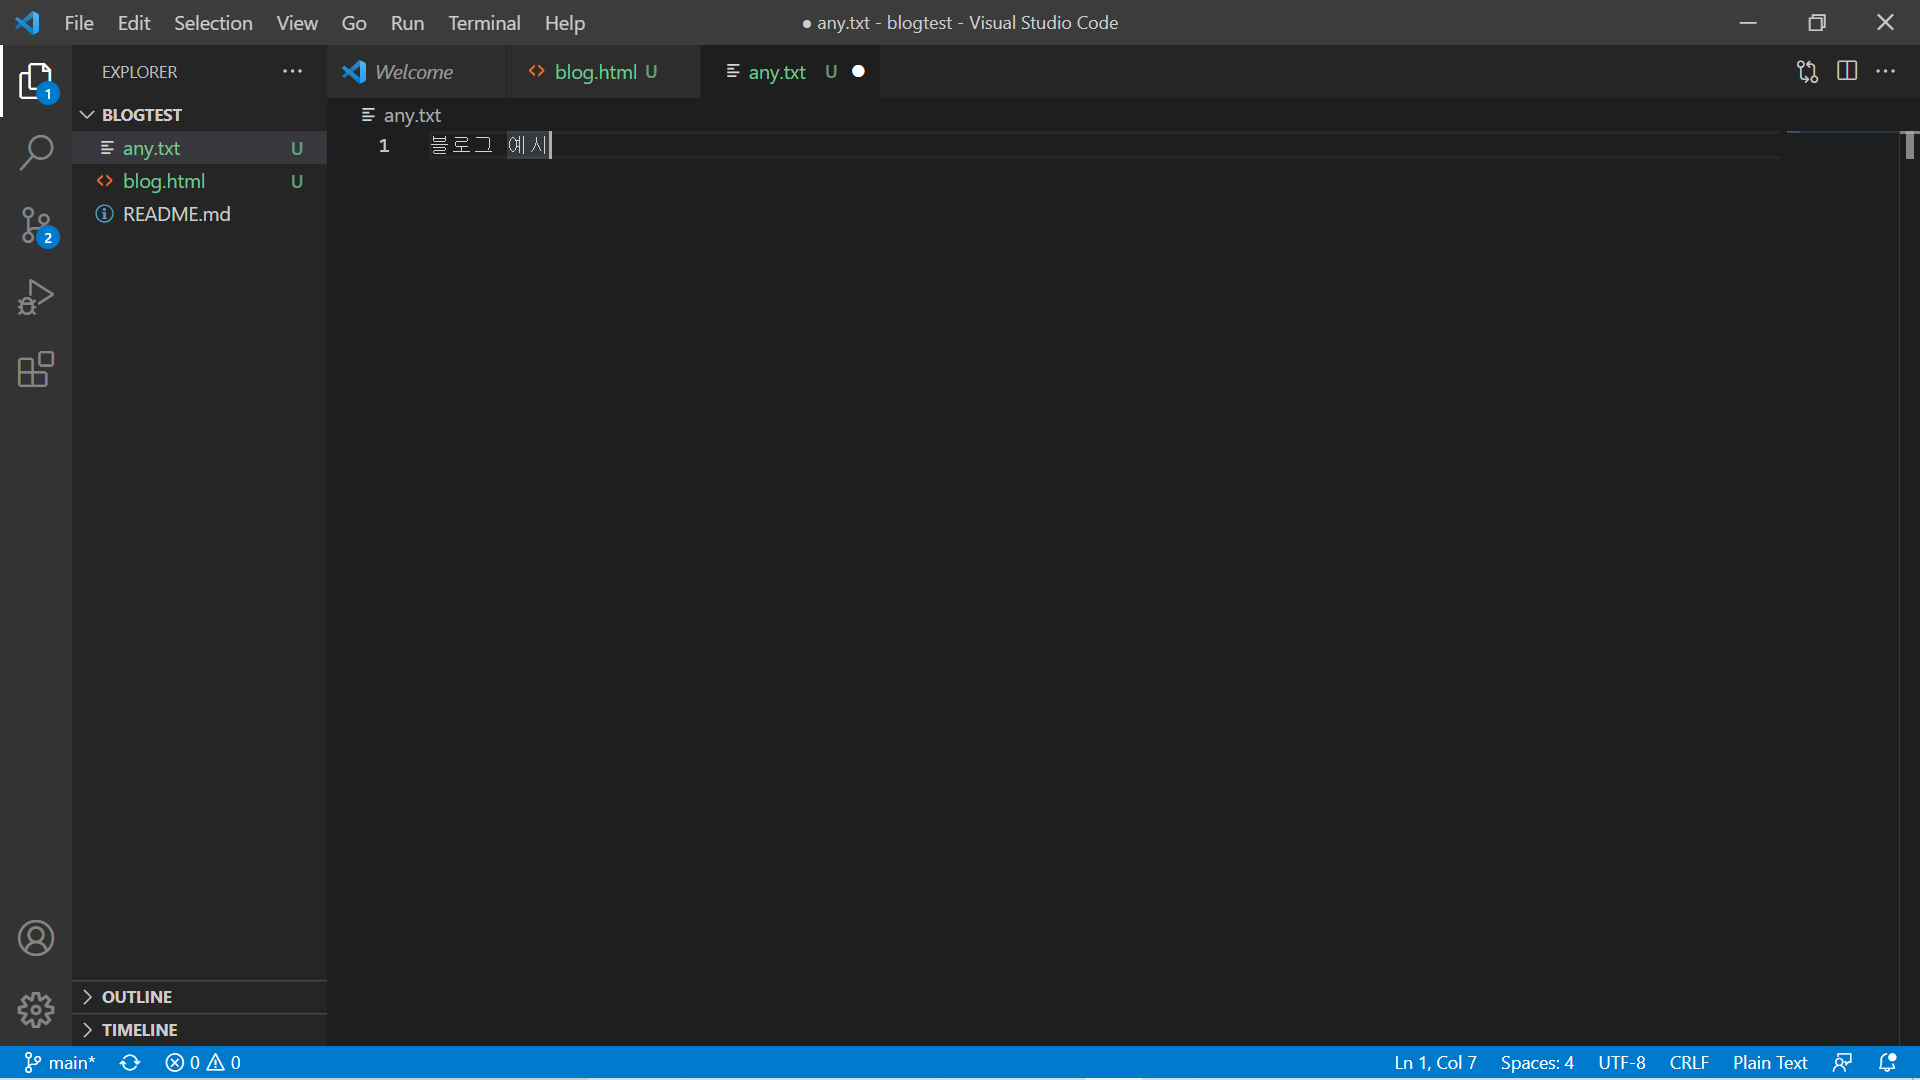This screenshot has width=1920, height=1080.
Task: Open the Accounts menu icon
Action: point(36,938)
